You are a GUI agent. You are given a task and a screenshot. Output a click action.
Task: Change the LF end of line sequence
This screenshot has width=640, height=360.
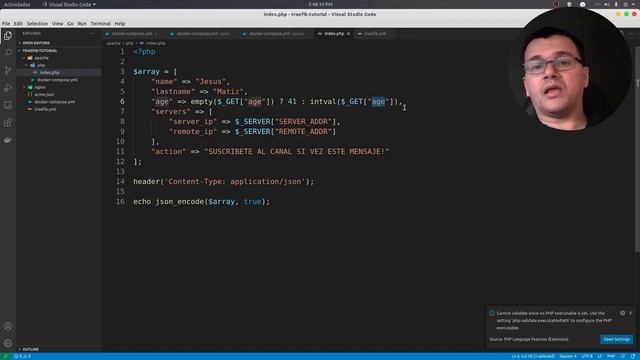coord(600,356)
